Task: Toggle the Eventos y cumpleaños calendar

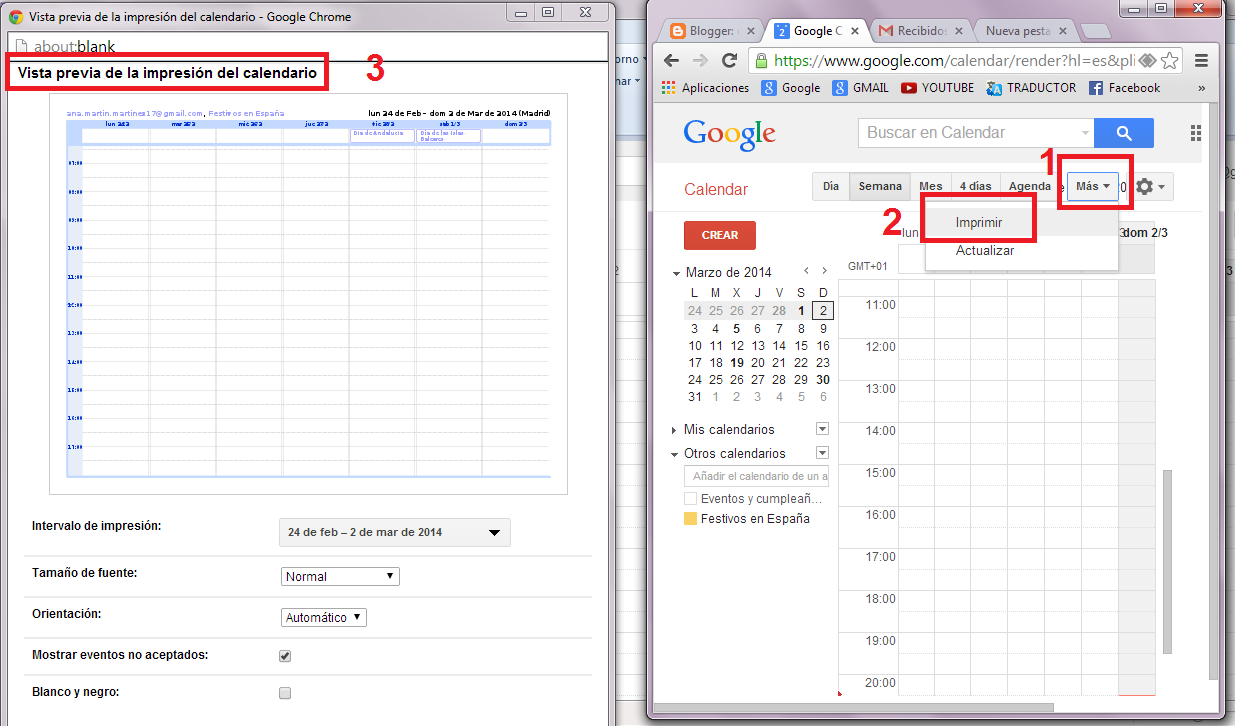Action: (690, 498)
